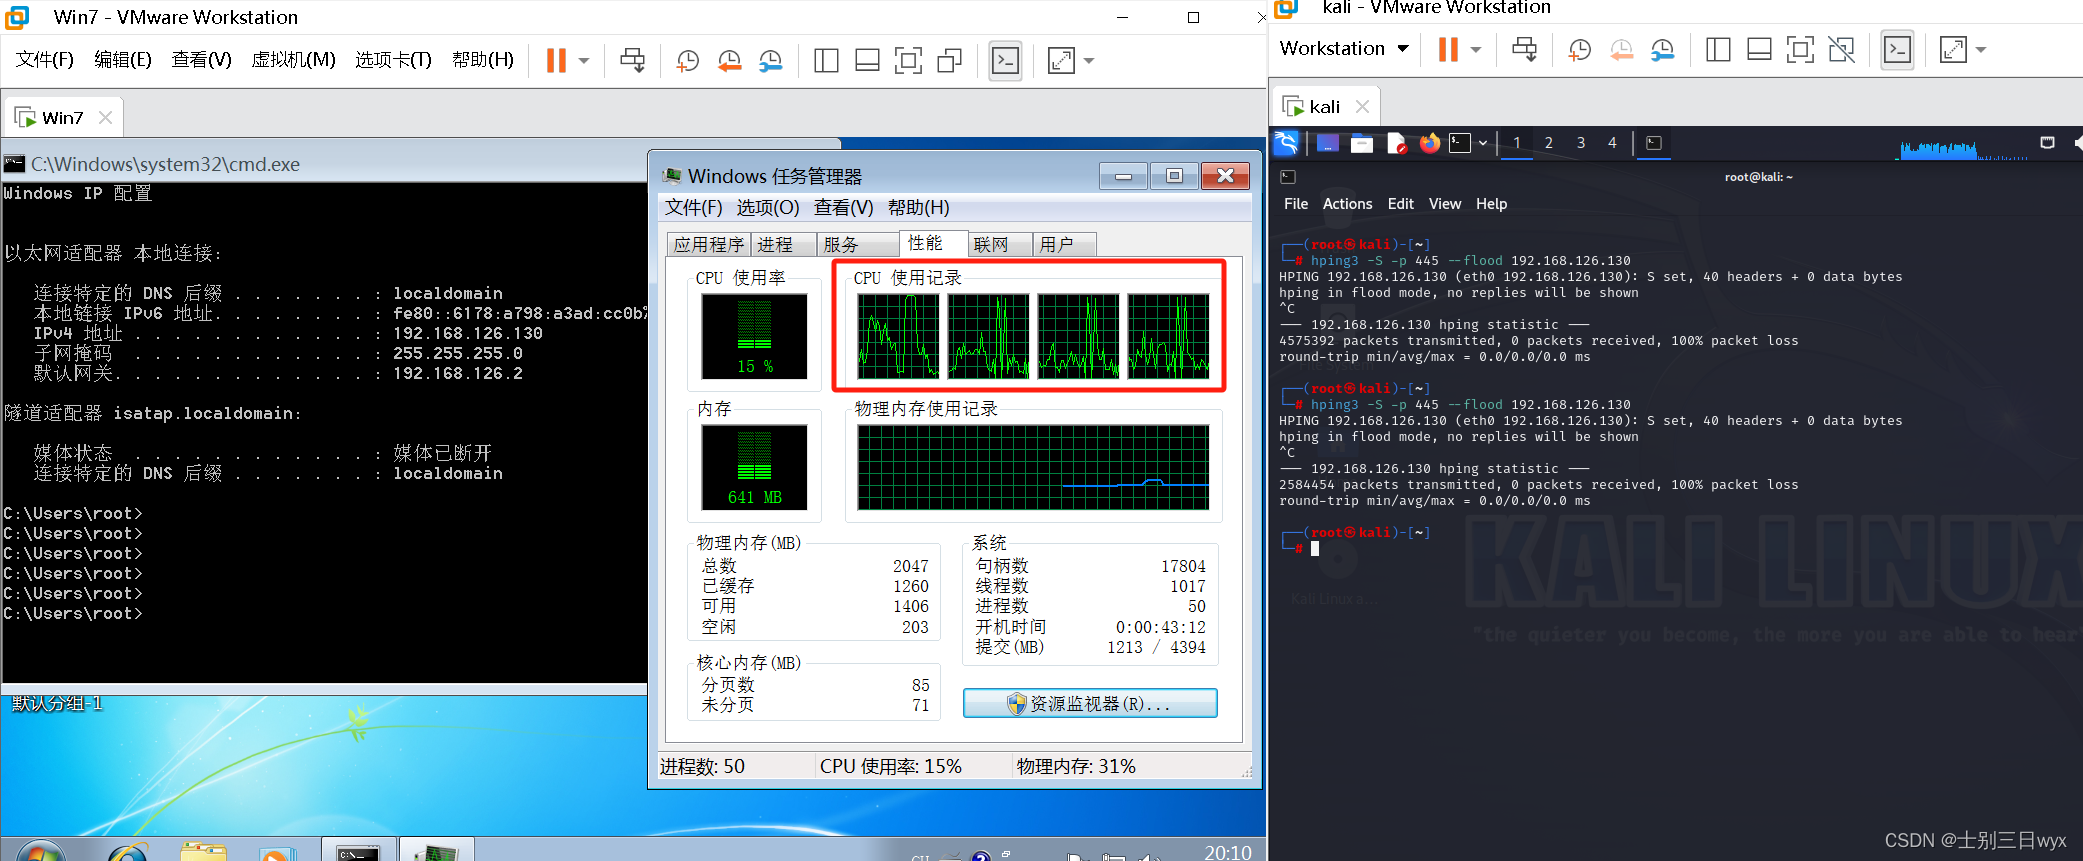Pause the Win7 virtual machine
This screenshot has width=2083, height=861.
[x=556, y=61]
